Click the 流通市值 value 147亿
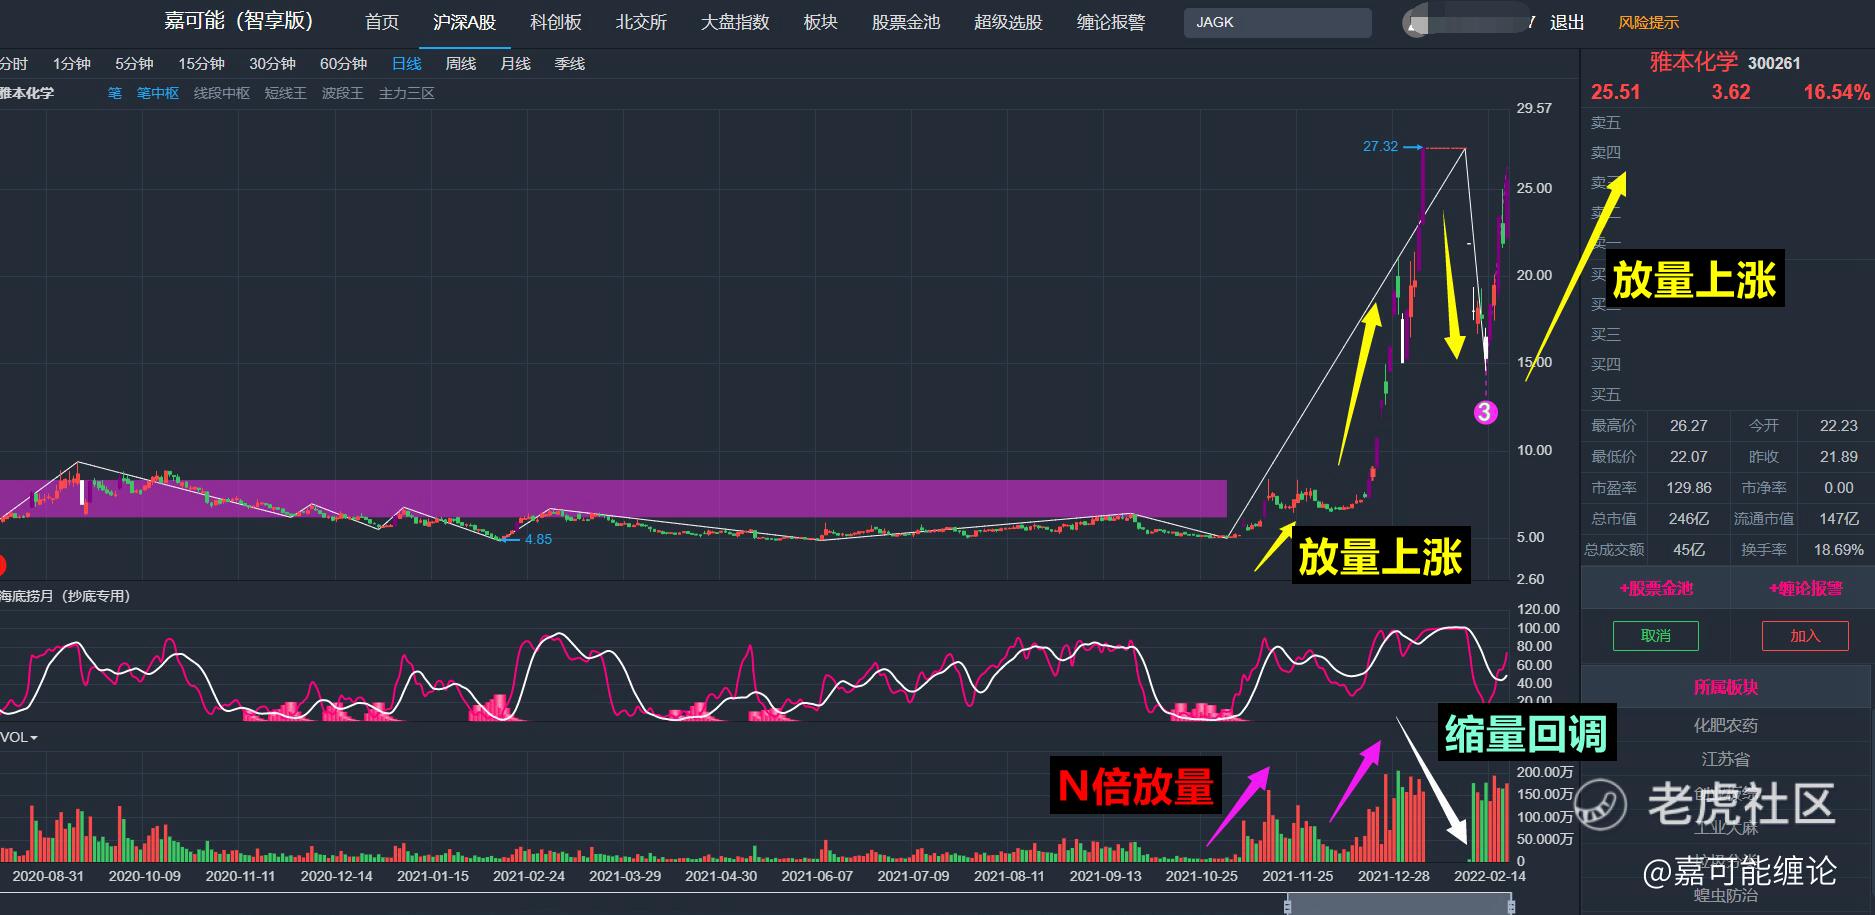The height and width of the screenshot is (915, 1875). point(1838,519)
